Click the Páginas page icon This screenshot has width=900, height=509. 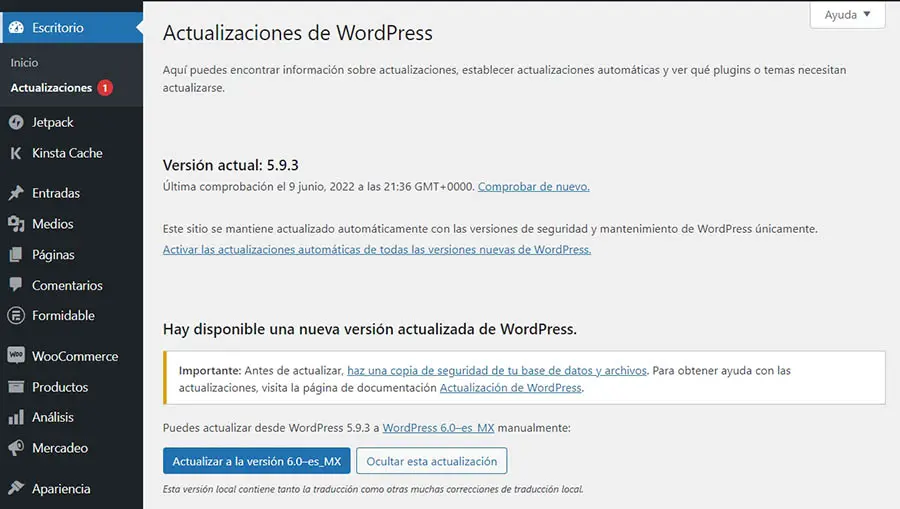(16, 255)
